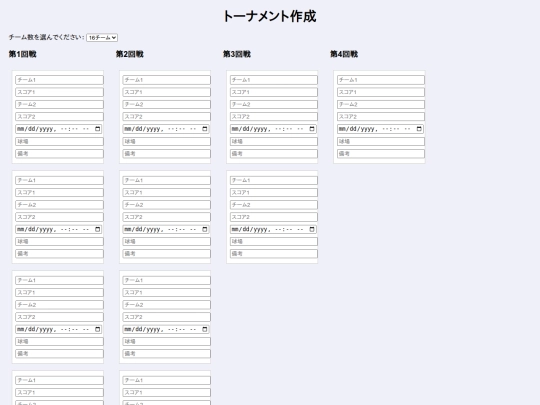Focus 球場 field in 第1回戦 third match
This screenshot has height=405, width=540.
59,342
